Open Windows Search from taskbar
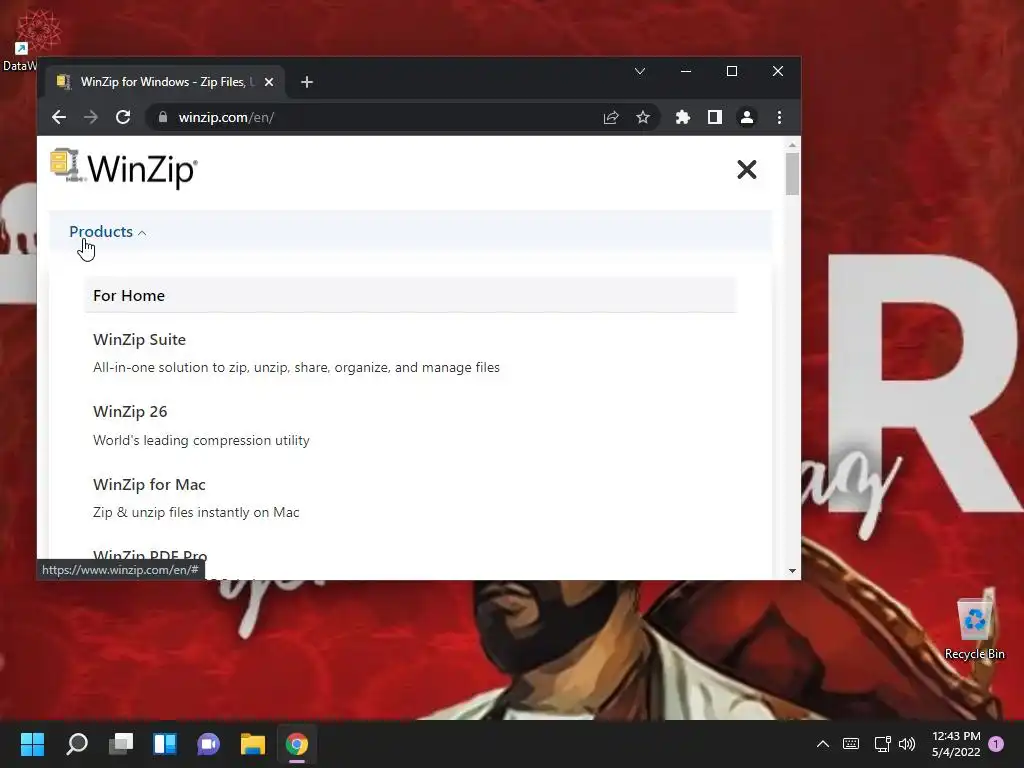This screenshot has width=1024, height=768. (x=76, y=744)
